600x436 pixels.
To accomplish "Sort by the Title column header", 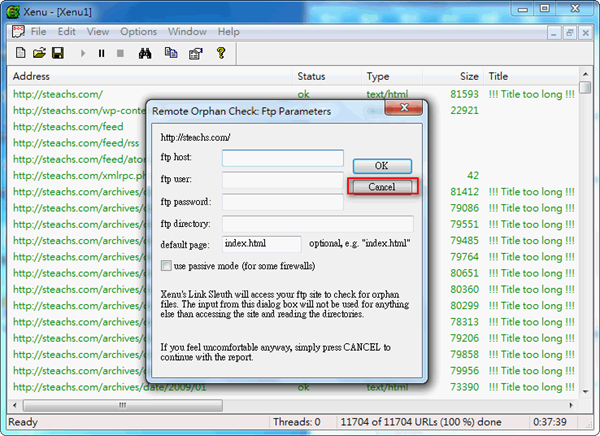I will [x=531, y=76].
